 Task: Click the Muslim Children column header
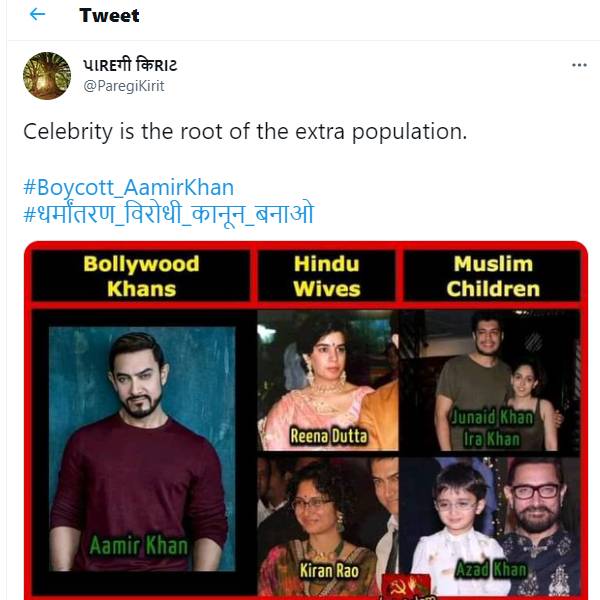pos(493,276)
